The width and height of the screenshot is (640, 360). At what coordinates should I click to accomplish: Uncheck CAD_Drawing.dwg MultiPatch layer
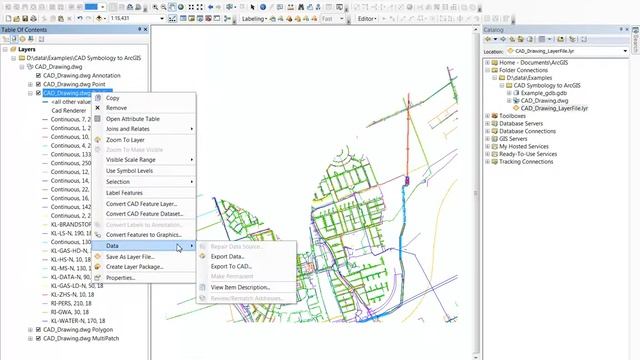click(x=38, y=338)
